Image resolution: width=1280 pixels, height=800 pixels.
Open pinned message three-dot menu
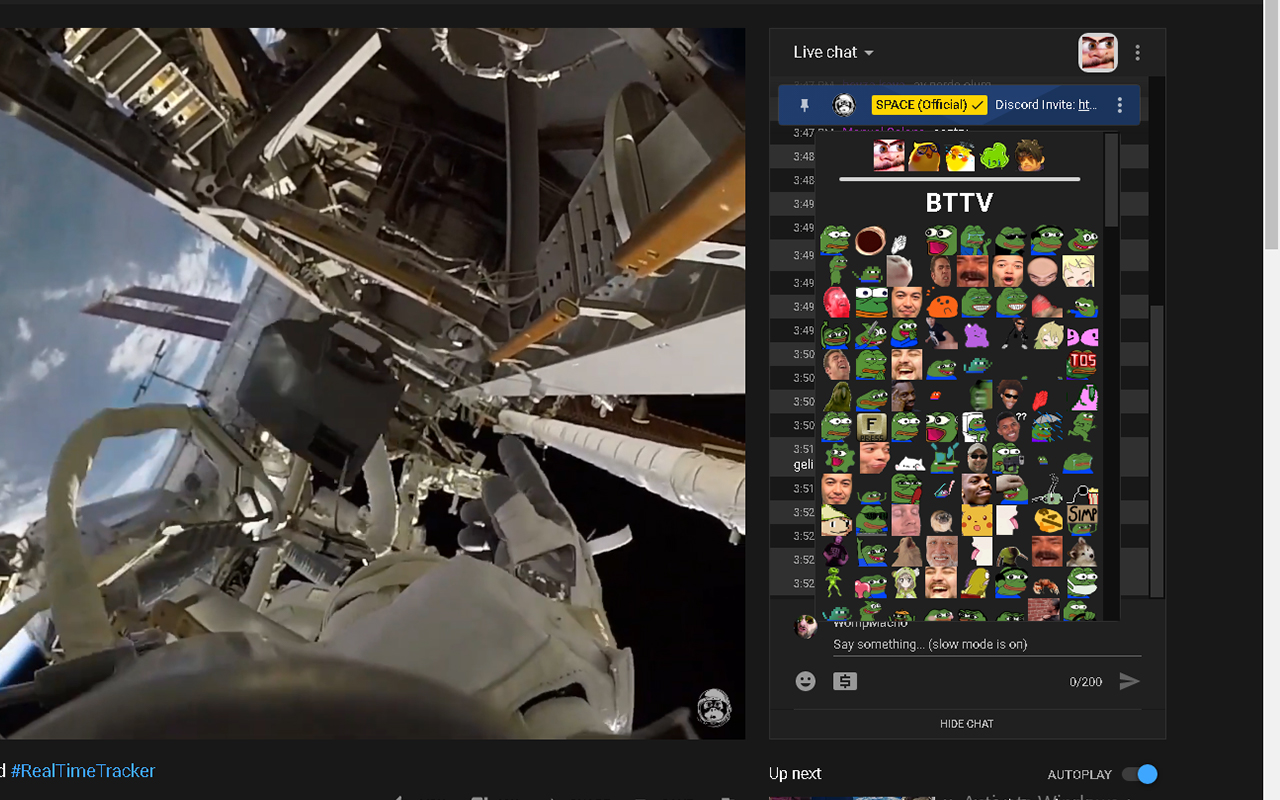[x=1119, y=105]
